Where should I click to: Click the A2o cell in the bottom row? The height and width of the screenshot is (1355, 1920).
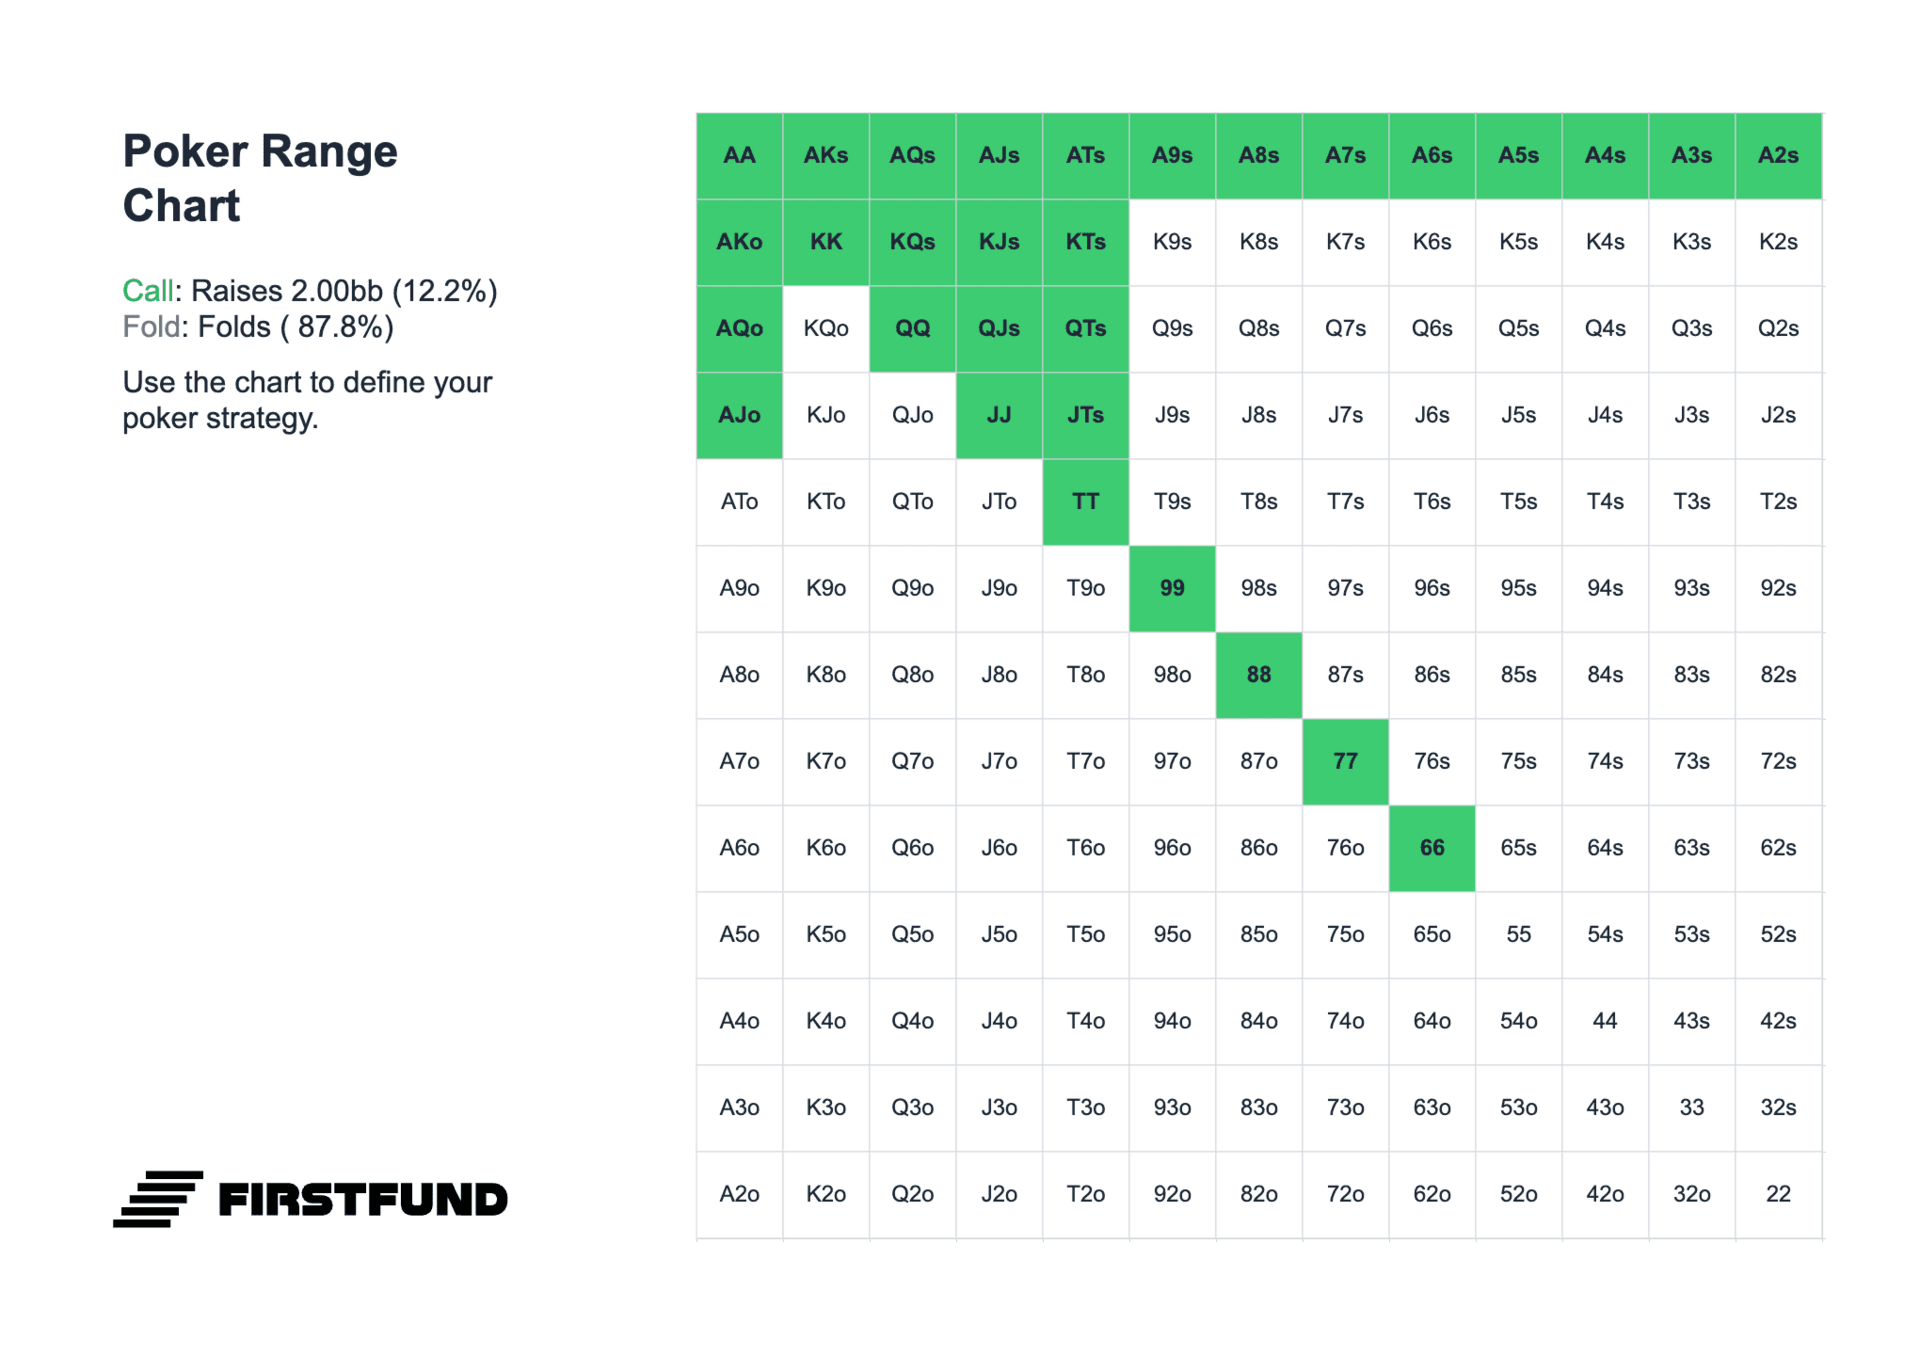point(739,1195)
